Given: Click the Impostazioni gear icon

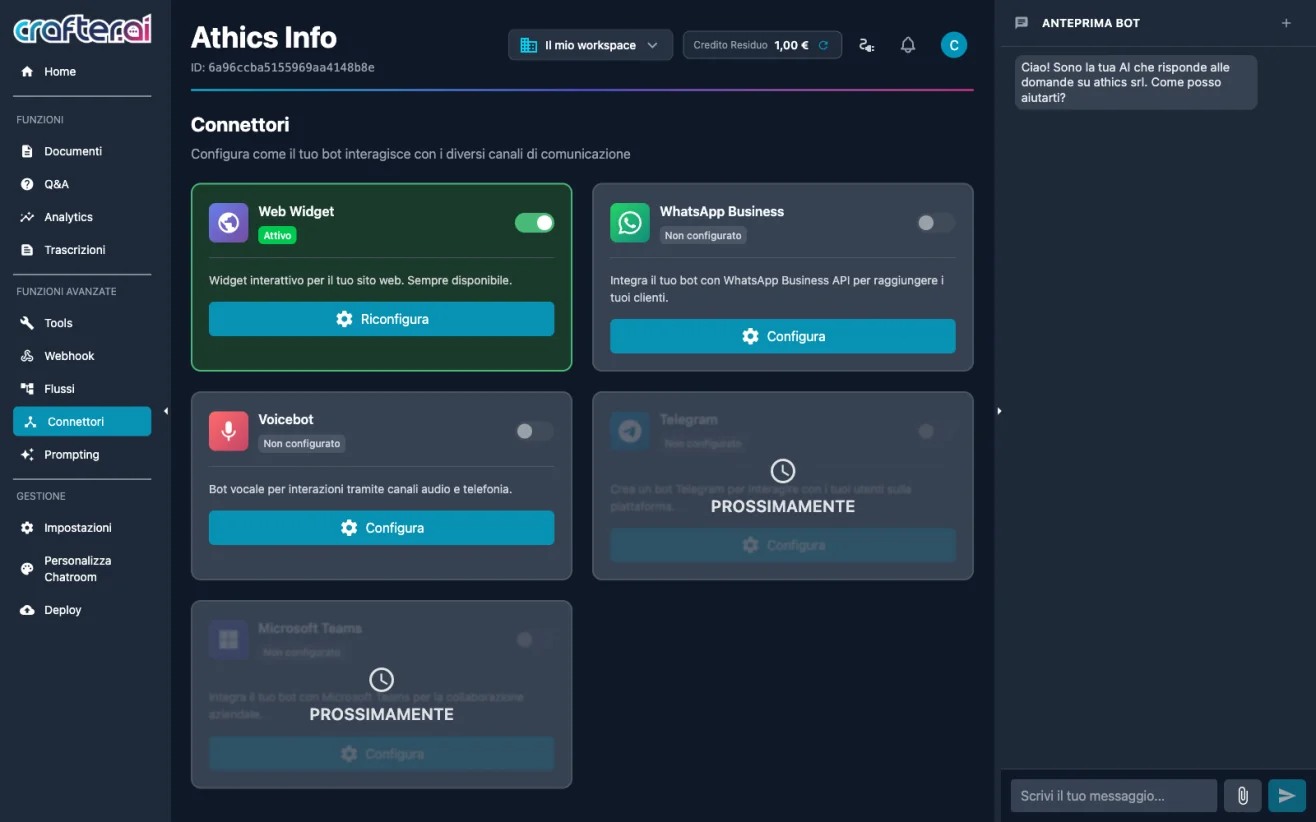Looking at the screenshot, I should coord(27,528).
